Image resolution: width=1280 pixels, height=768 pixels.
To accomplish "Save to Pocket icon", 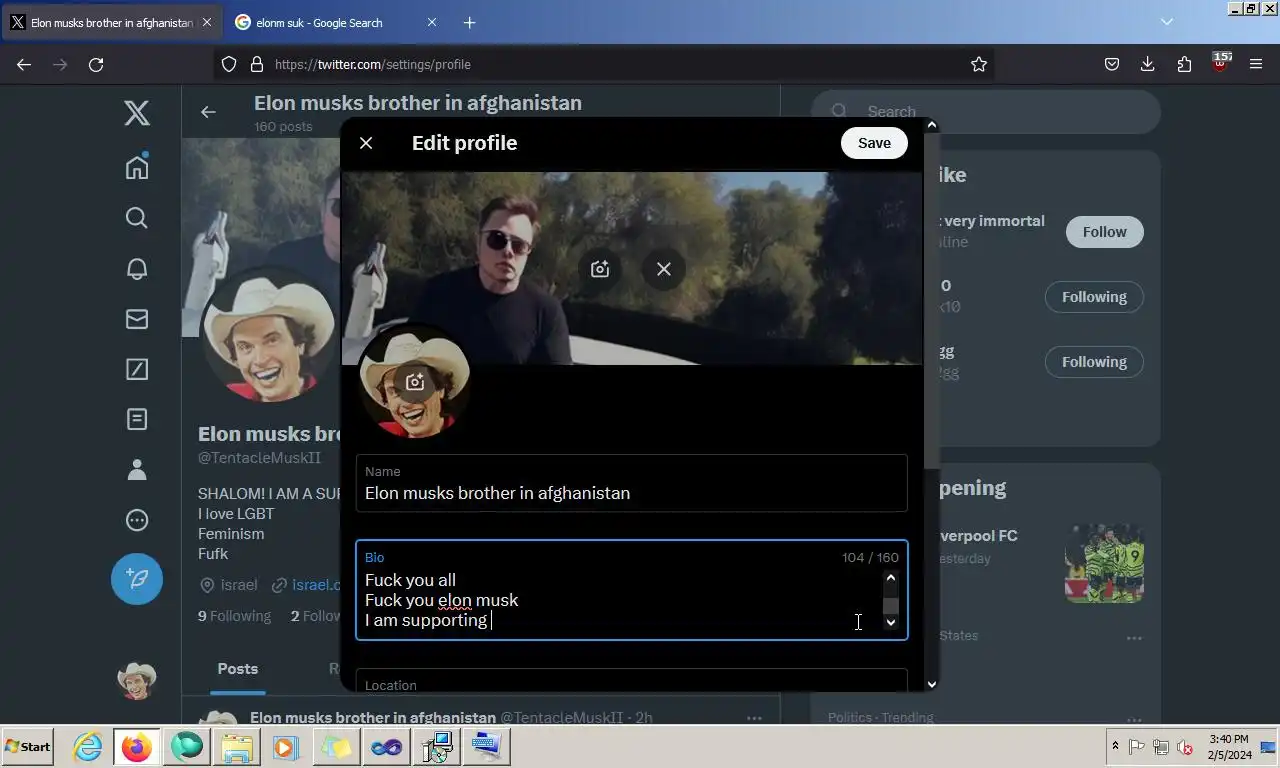I will 1112,64.
